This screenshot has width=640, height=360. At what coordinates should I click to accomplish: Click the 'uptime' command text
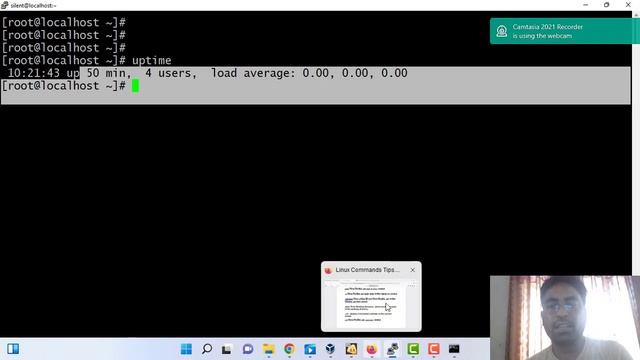pos(151,60)
